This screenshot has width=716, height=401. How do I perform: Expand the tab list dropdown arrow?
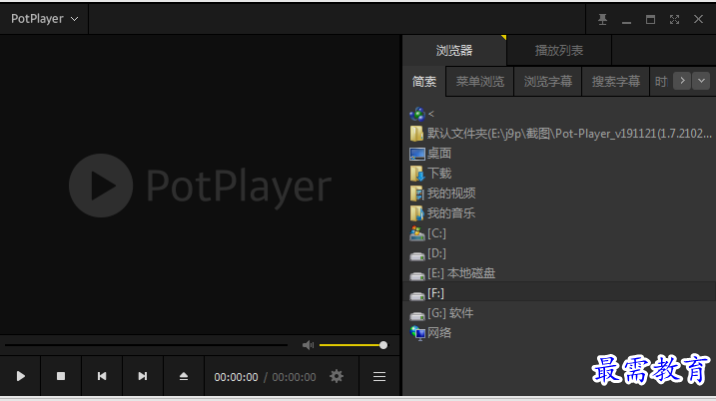(x=701, y=81)
